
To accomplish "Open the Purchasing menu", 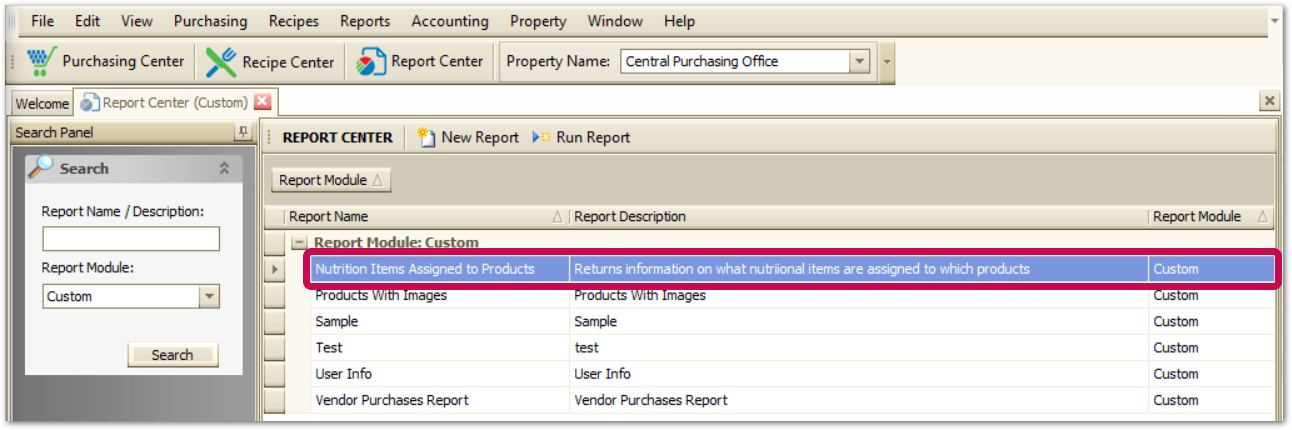I will coord(210,21).
